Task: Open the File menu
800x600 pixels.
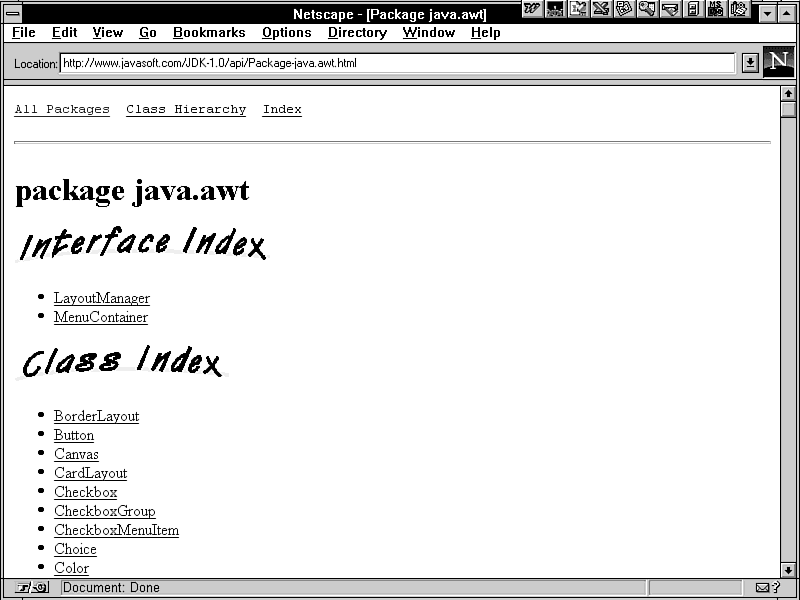Action: point(24,33)
